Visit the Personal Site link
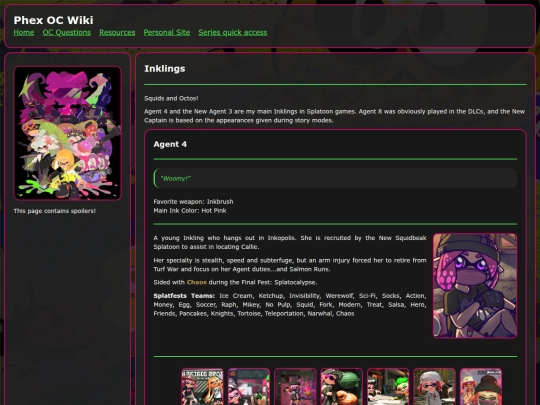 tap(167, 32)
